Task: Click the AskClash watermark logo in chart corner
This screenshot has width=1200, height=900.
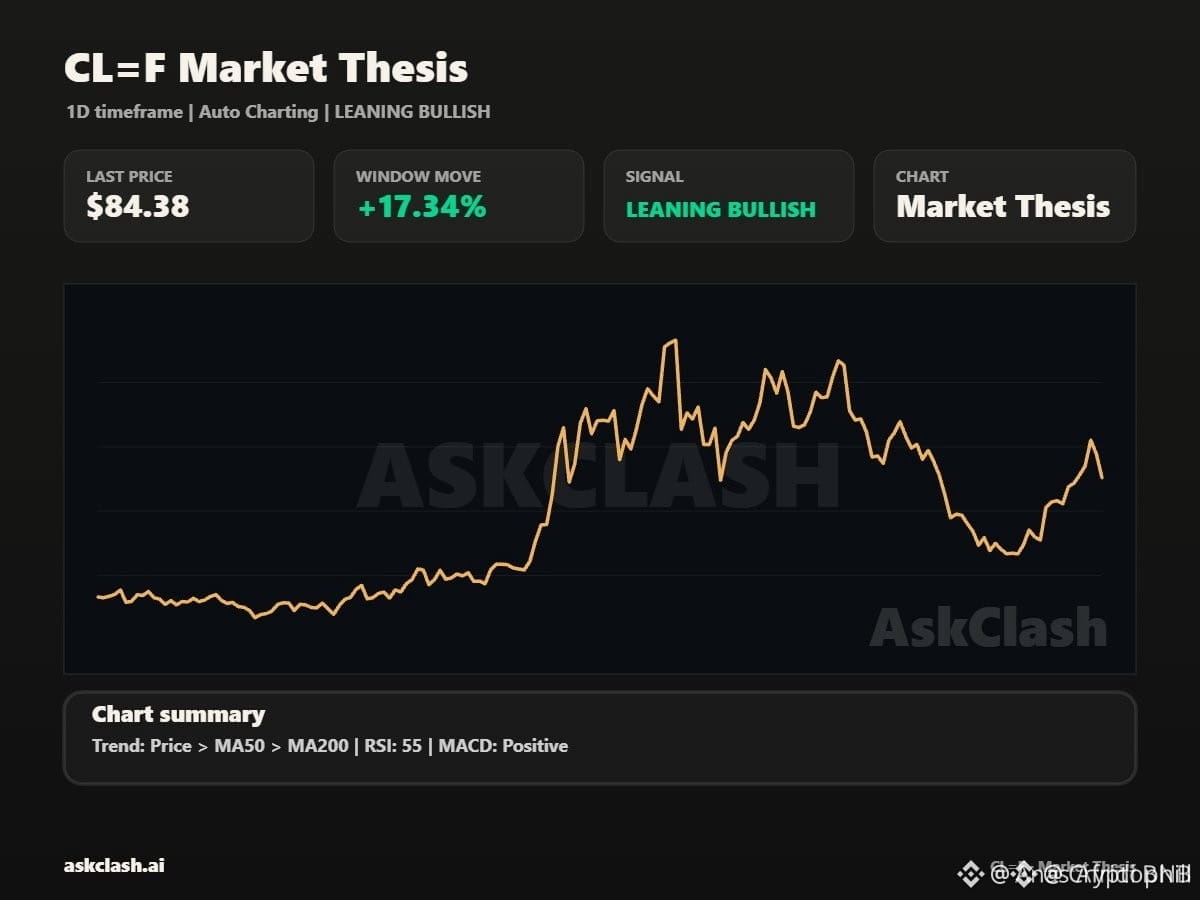Action: coord(988,627)
